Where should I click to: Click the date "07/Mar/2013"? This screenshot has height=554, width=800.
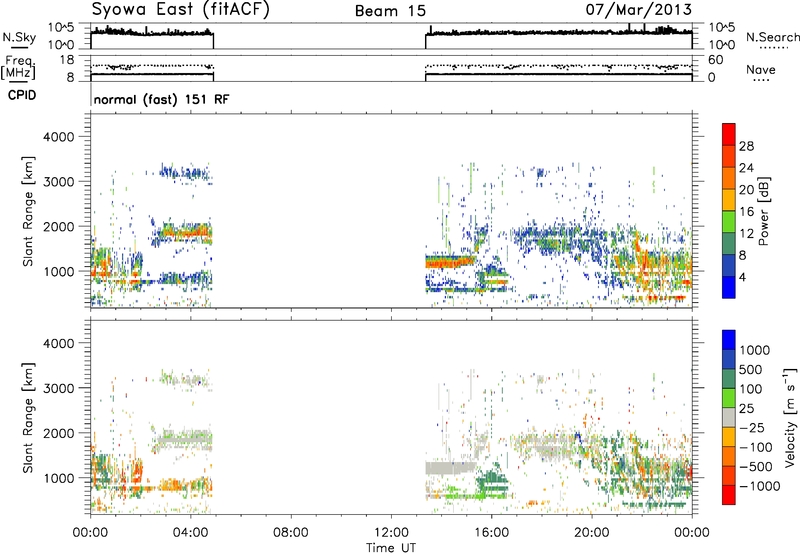point(638,10)
